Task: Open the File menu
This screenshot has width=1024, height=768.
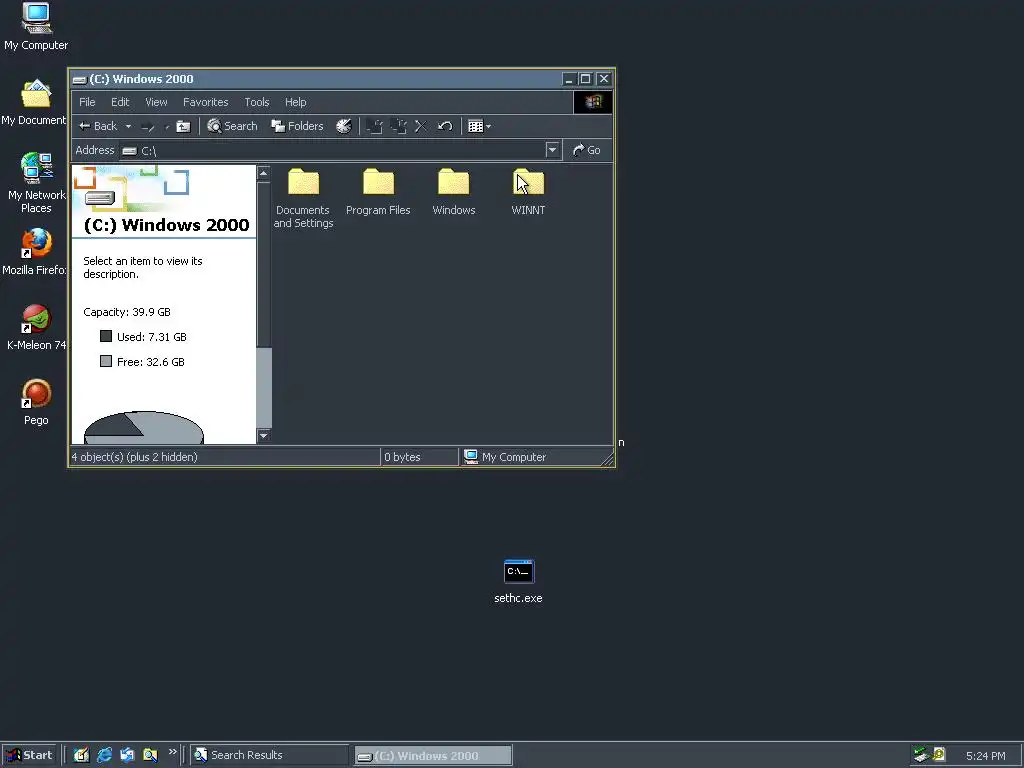Action: pos(87,102)
